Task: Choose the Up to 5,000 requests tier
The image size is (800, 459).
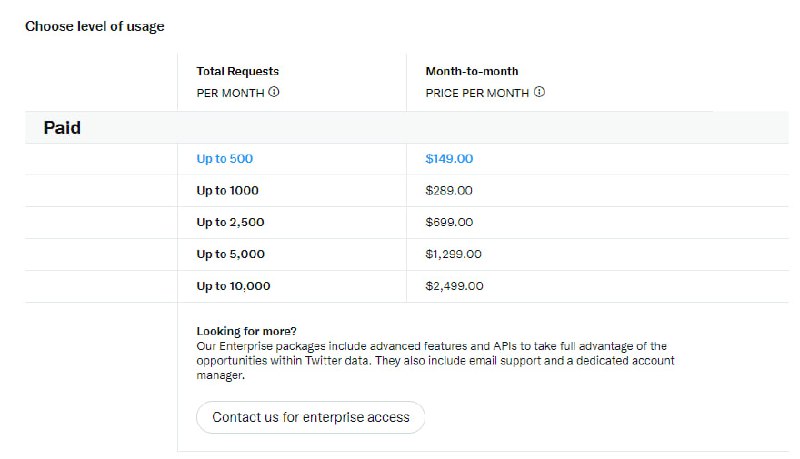Action: (x=230, y=254)
